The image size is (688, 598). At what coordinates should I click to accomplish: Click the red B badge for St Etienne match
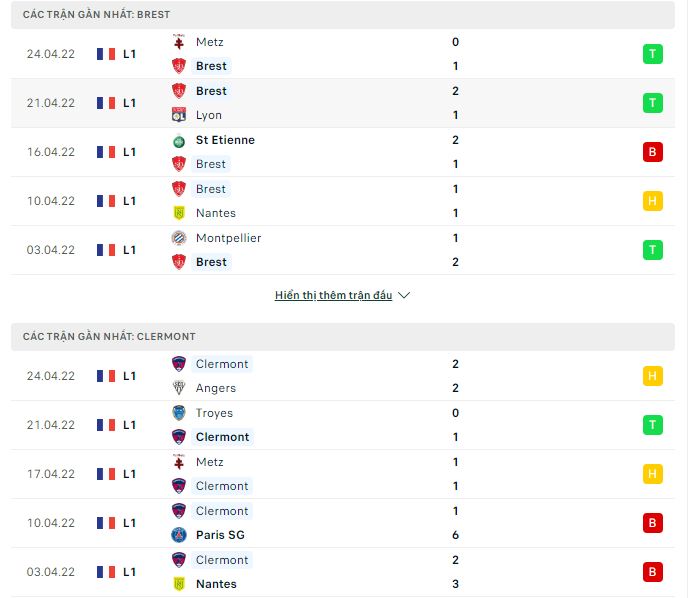click(653, 152)
